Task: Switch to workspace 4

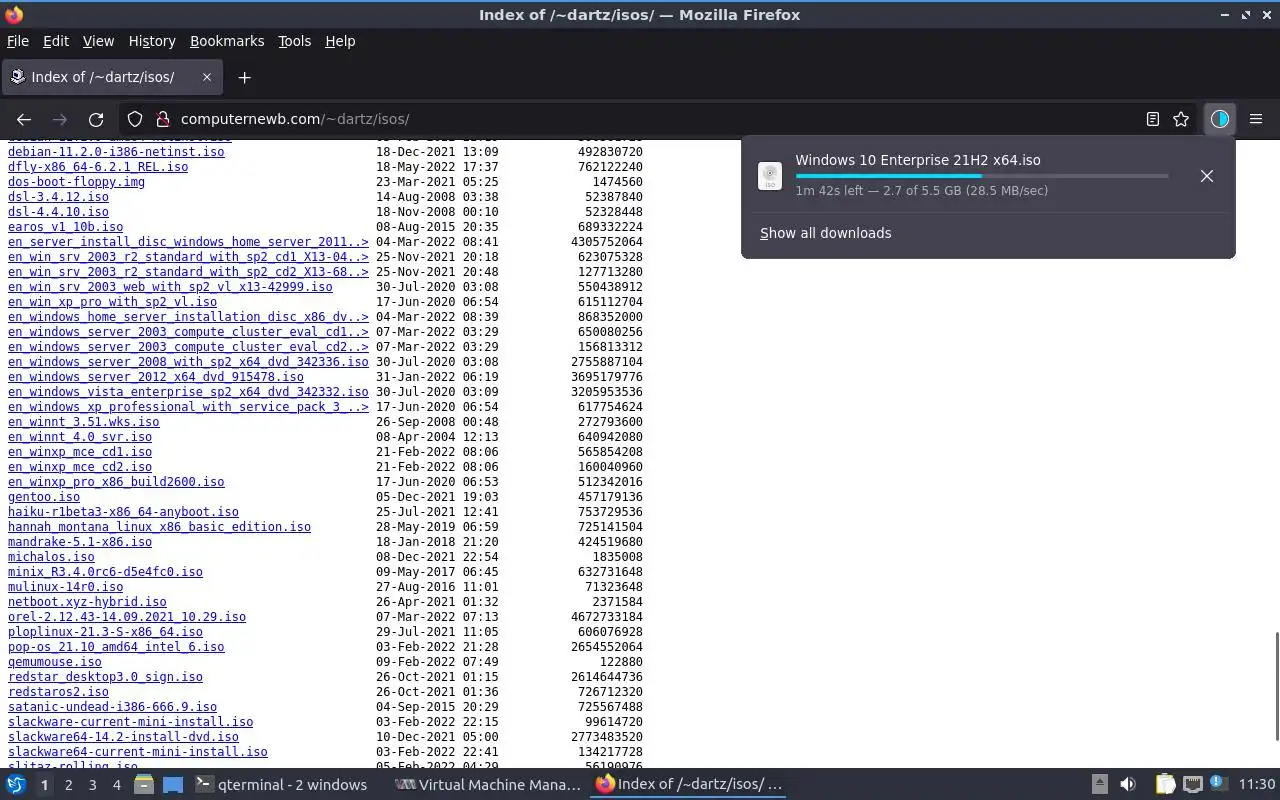Action: [x=116, y=785]
